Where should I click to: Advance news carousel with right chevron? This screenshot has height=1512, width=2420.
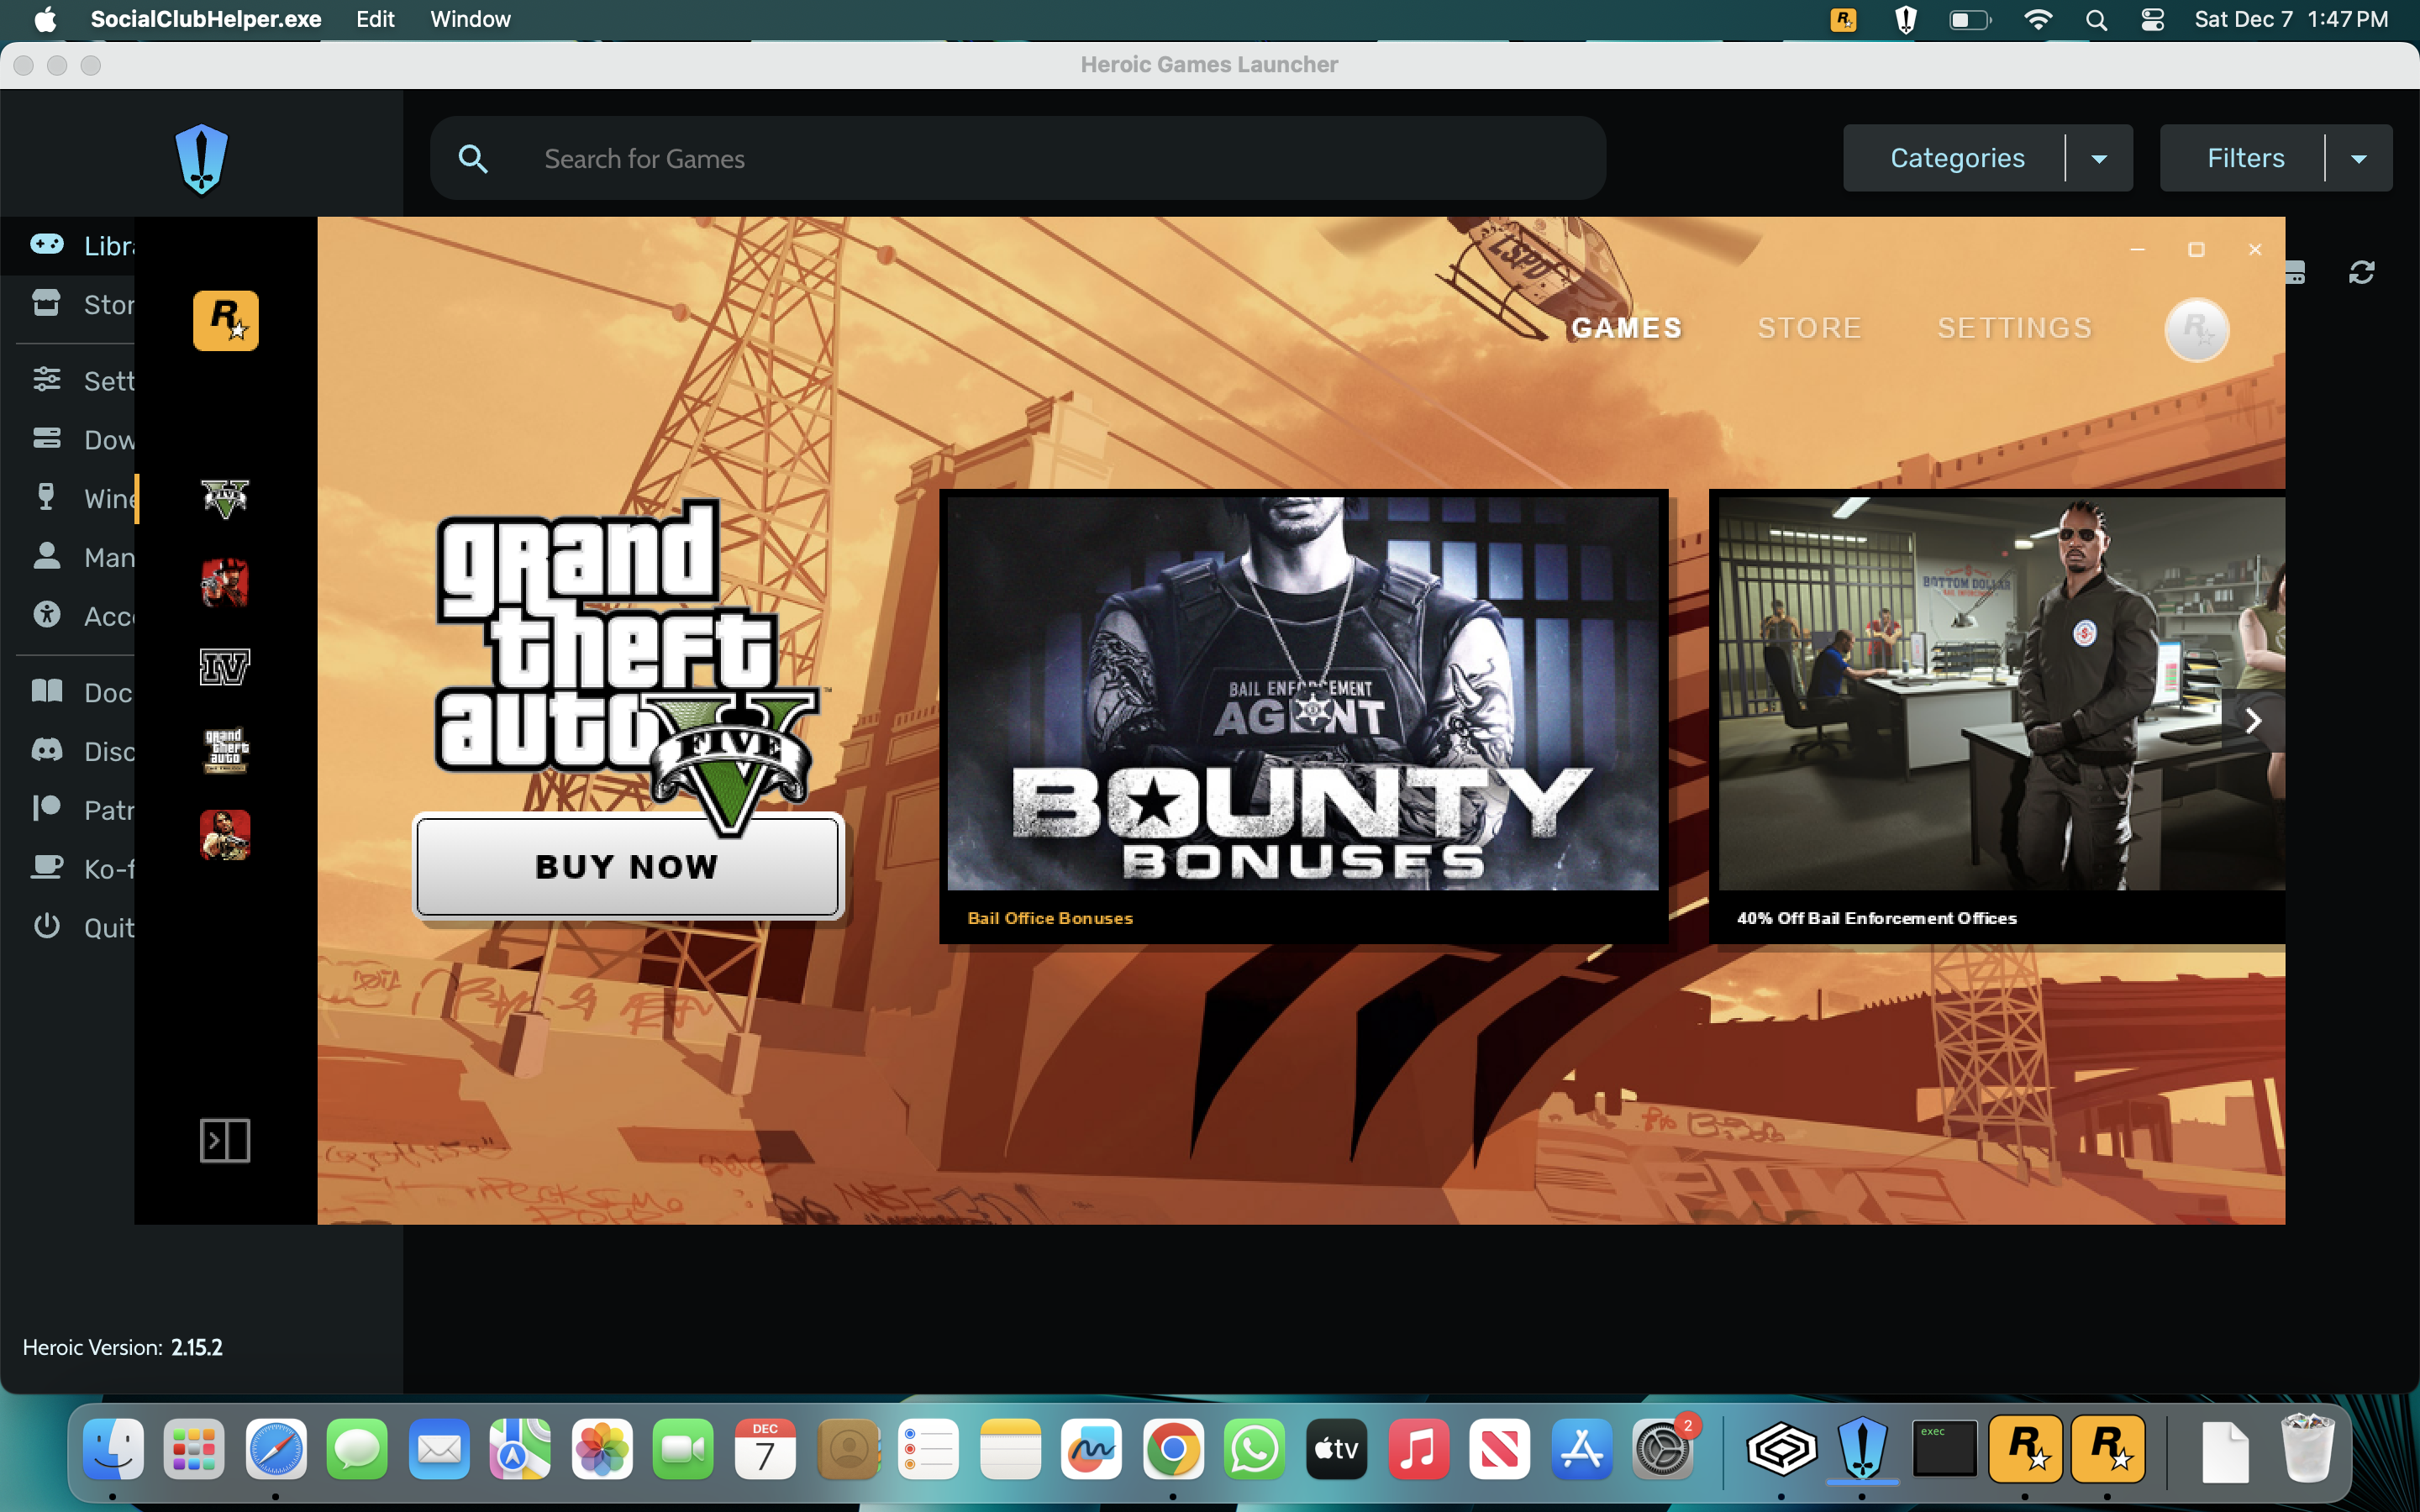(x=2252, y=721)
